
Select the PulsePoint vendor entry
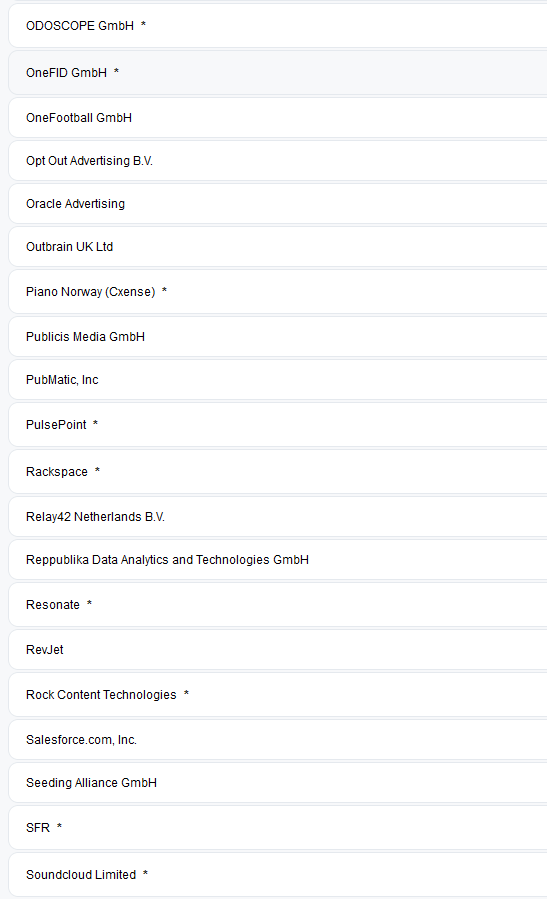pos(278,425)
